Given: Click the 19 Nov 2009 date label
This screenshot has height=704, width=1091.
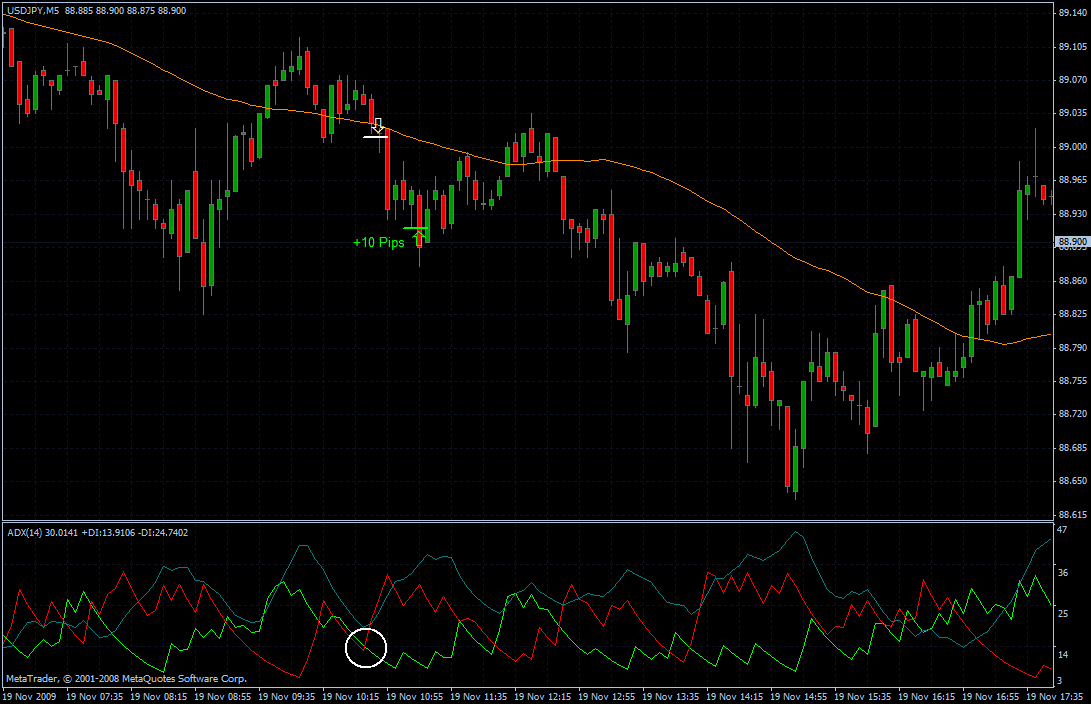Looking at the screenshot, I should coord(30,696).
